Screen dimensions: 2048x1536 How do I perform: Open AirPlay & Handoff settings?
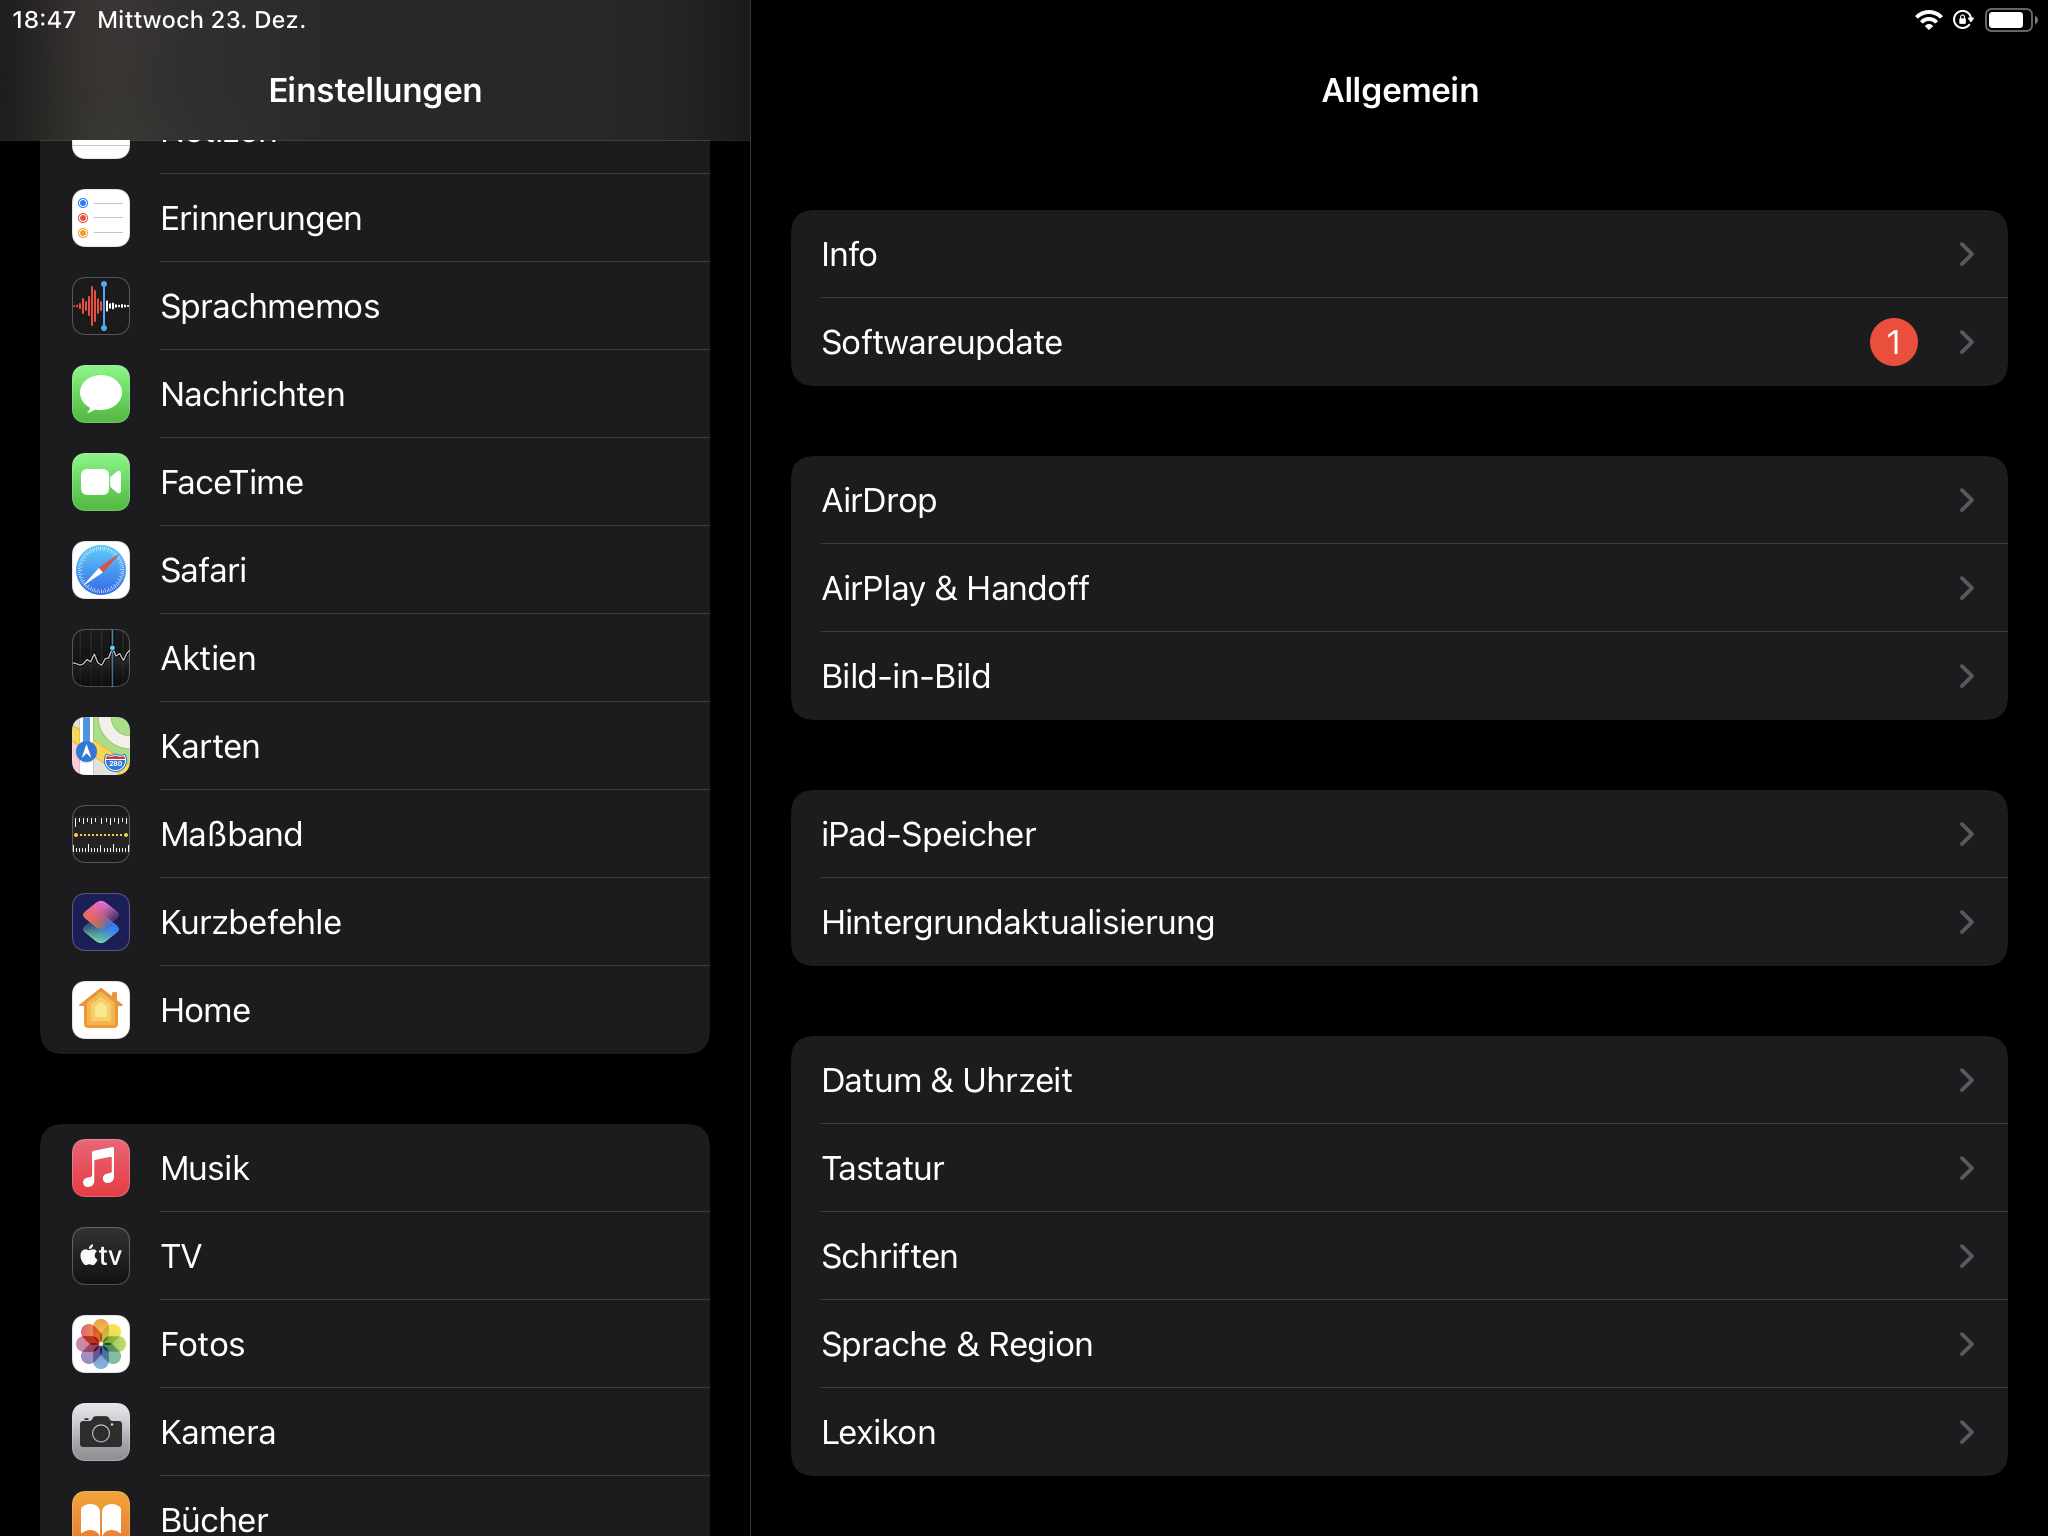coord(1398,588)
